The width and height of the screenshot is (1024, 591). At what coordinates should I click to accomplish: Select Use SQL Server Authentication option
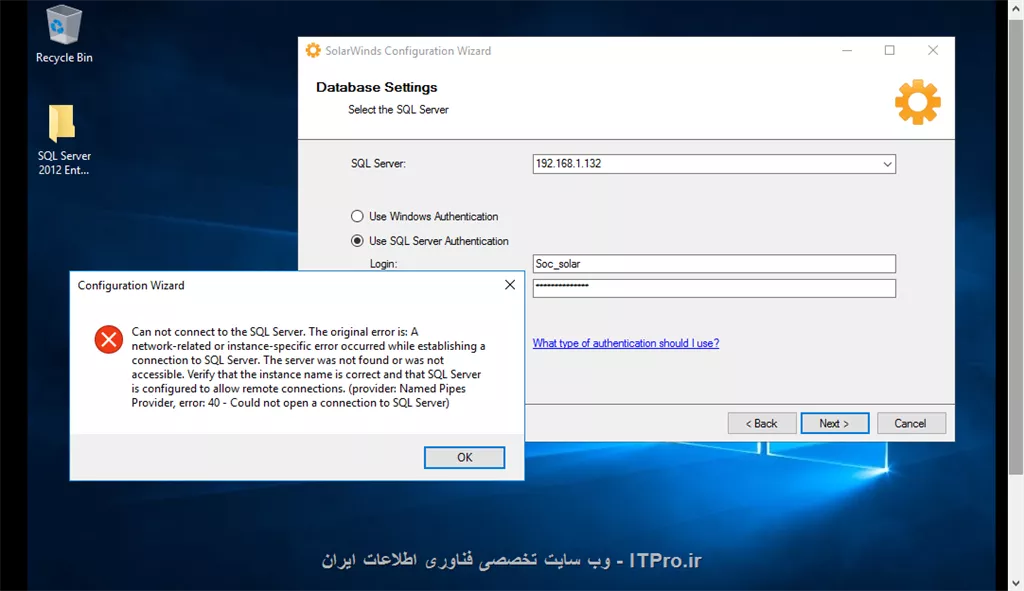tap(357, 241)
